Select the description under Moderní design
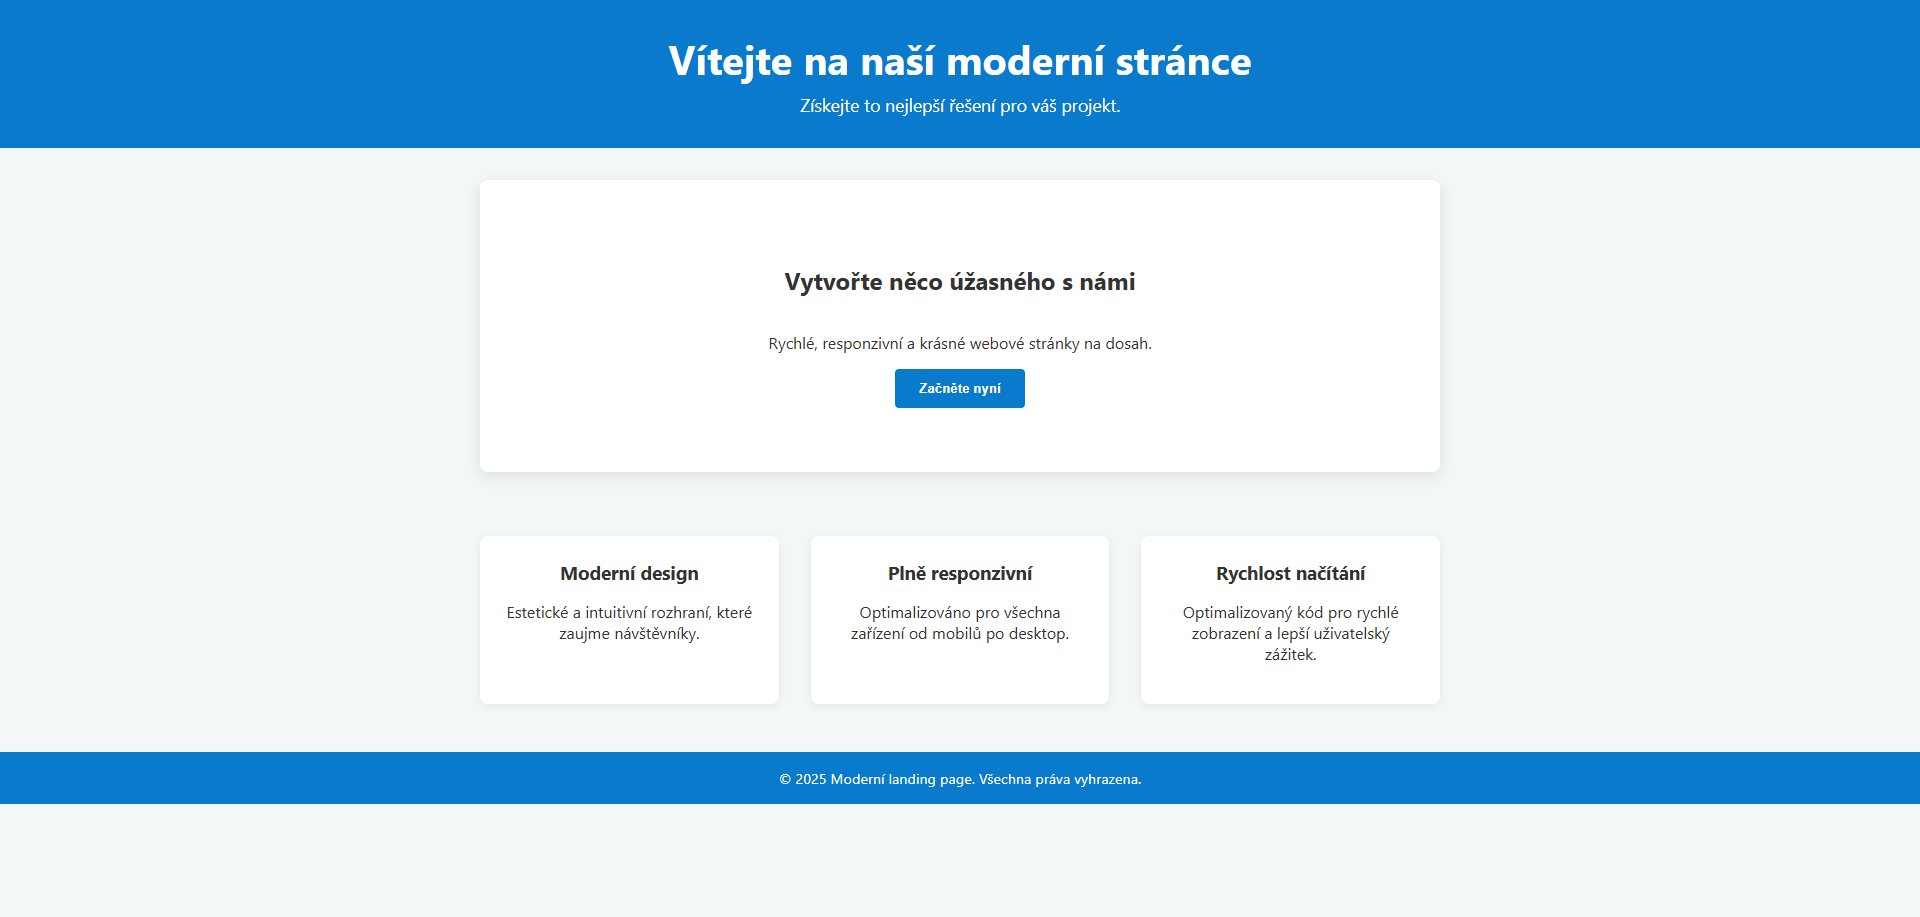1920x917 pixels. coord(629,622)
